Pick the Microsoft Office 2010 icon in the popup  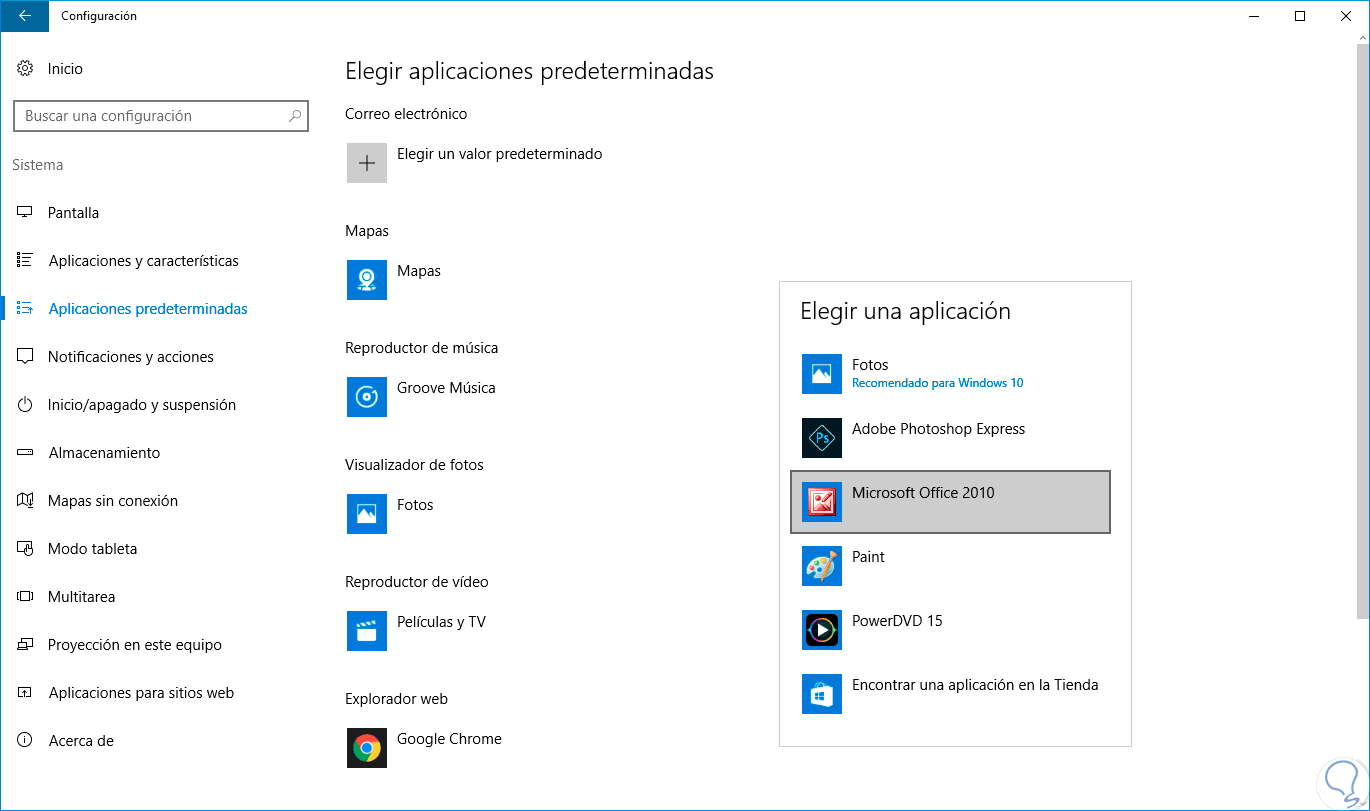(x=822, y=502)
